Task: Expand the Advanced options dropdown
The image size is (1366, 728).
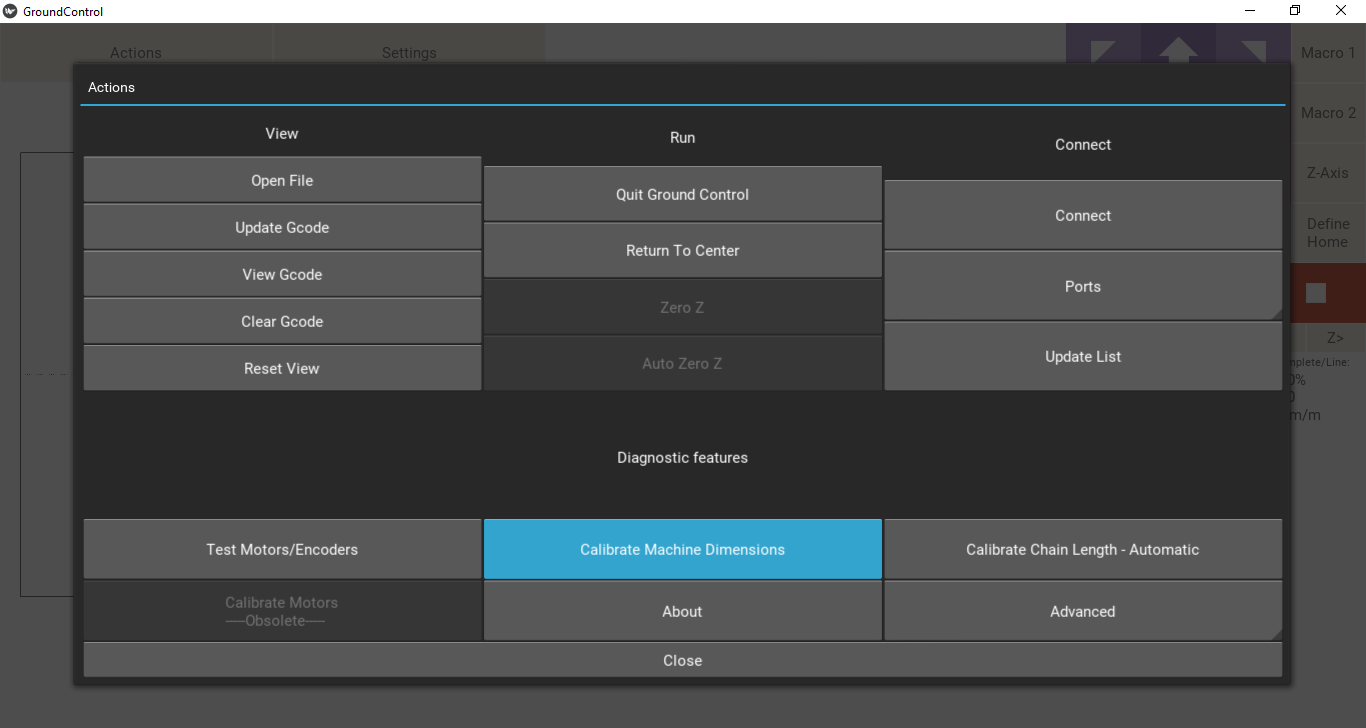Action: [1083, 611]
